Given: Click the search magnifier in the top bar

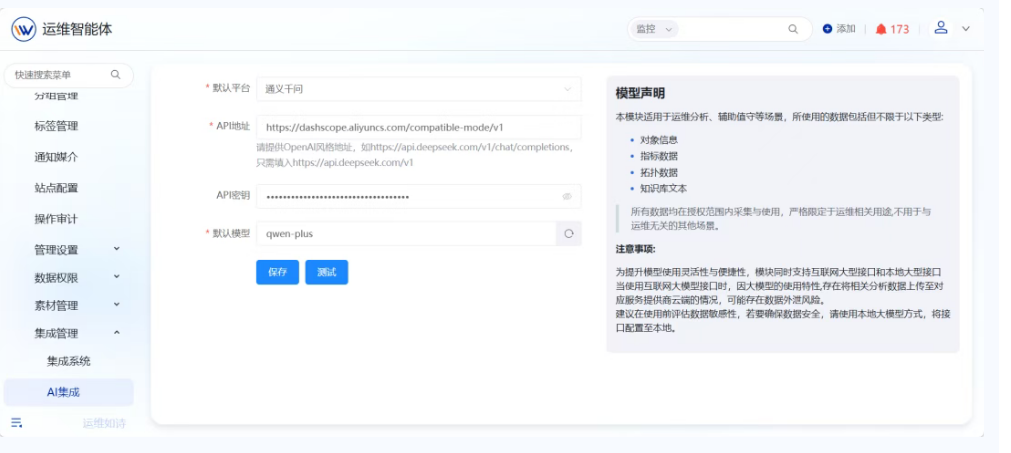Looking at the screenshot, I should [793, 29].
